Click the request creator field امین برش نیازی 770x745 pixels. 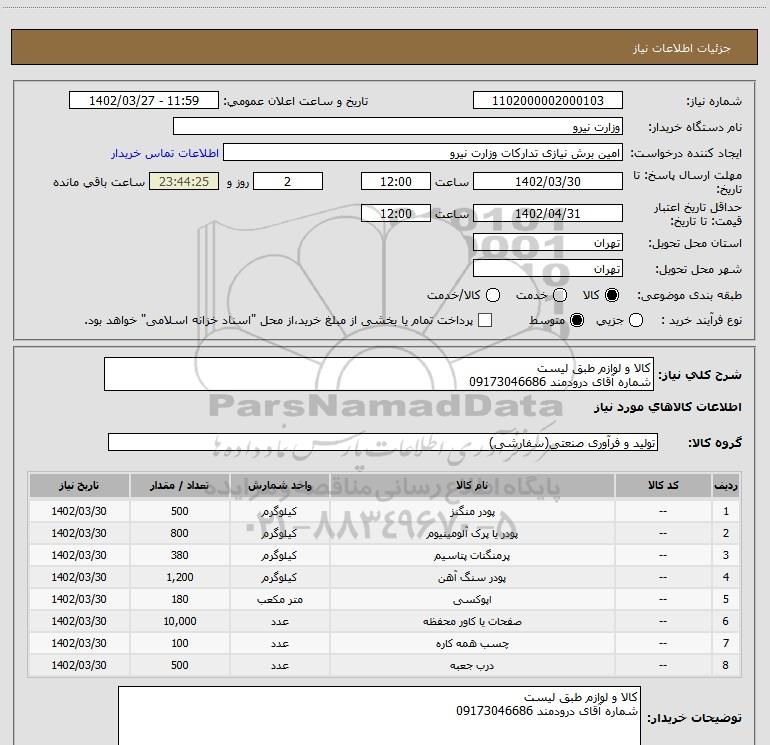click(423, 153)
